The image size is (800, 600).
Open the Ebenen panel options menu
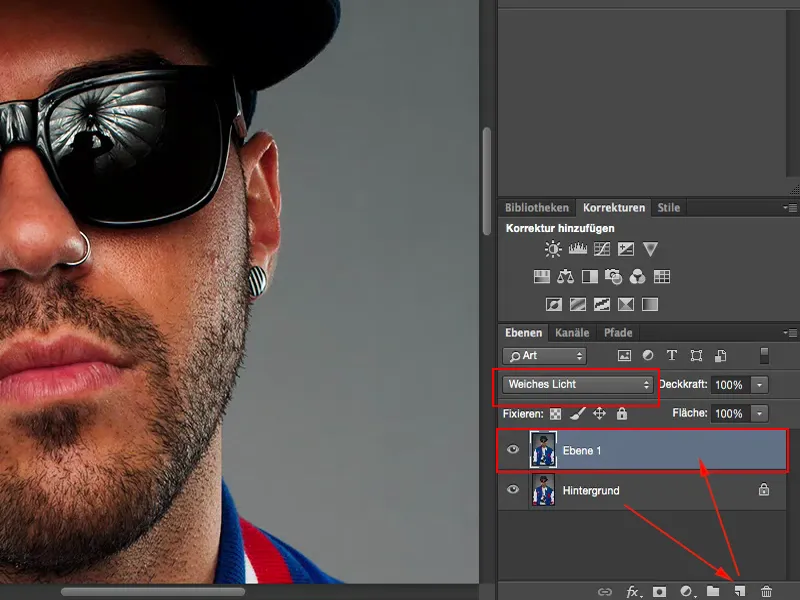tap(790, 333)
